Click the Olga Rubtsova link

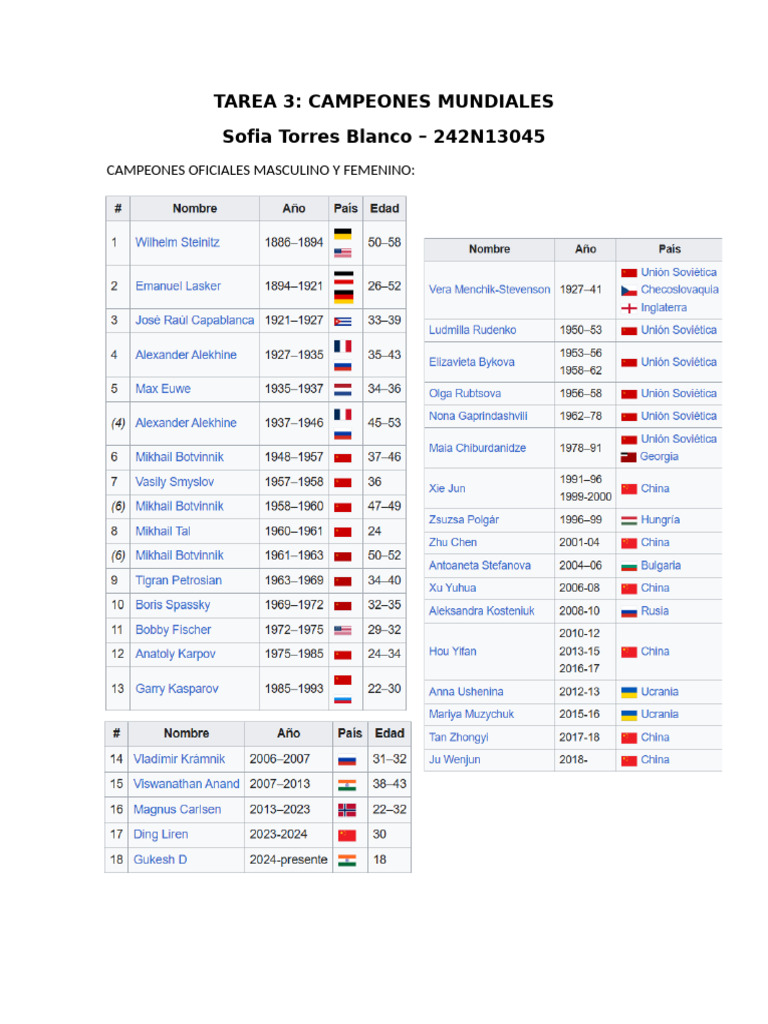464,393
